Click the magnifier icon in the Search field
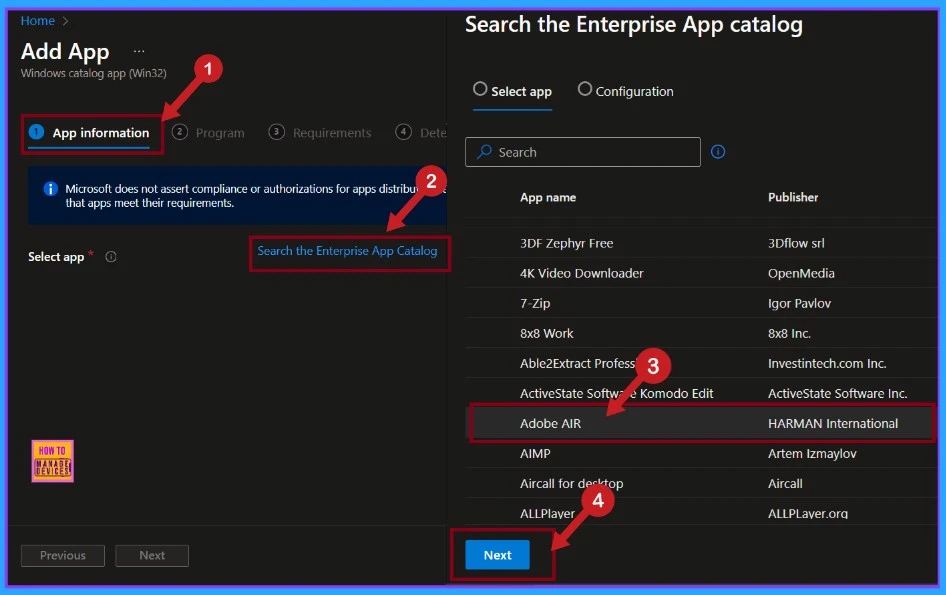 [484, 151]
